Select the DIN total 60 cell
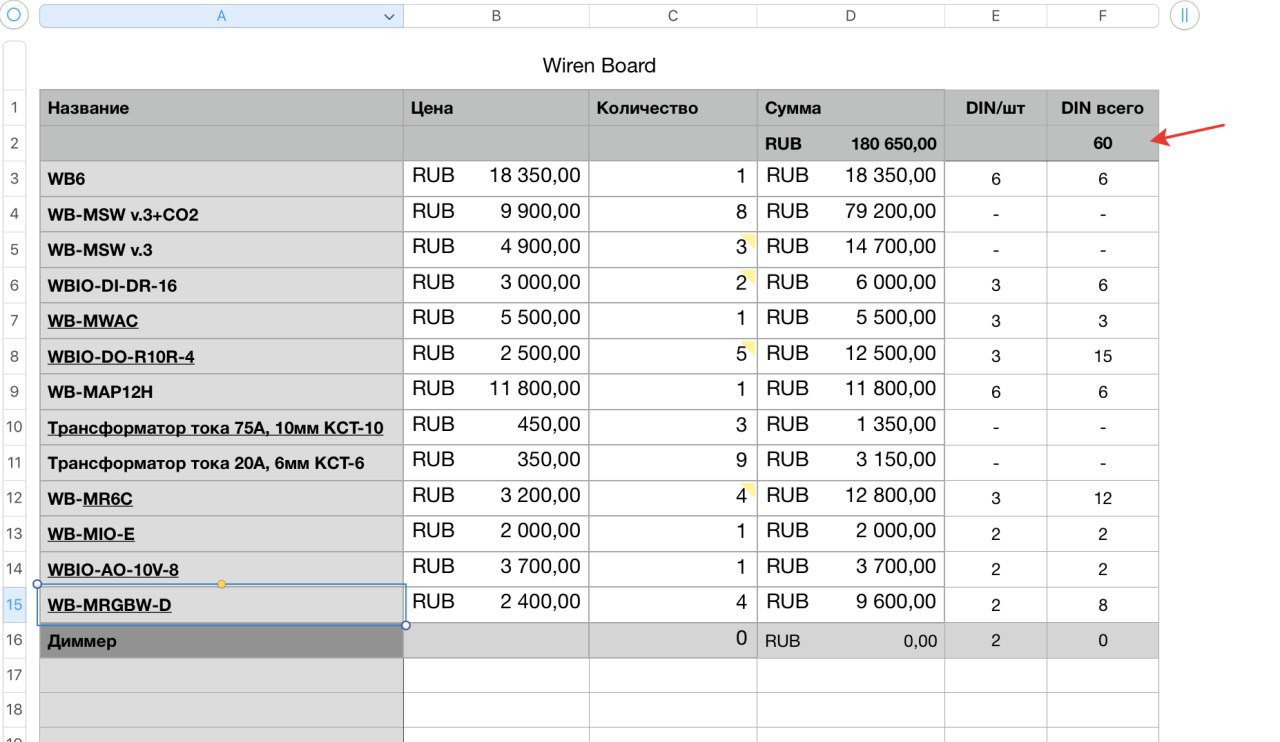1280x742 pixels. pyautogui.click(x=1102, y=143)
